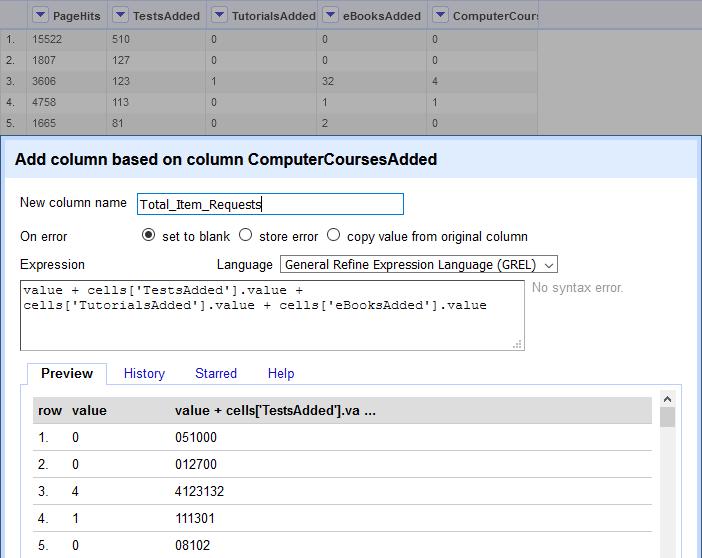Image resolution: width=702 pixels, height=558 pixels.
Task: Select the 'set to blank' error option
Action: (x=148, y=235)
